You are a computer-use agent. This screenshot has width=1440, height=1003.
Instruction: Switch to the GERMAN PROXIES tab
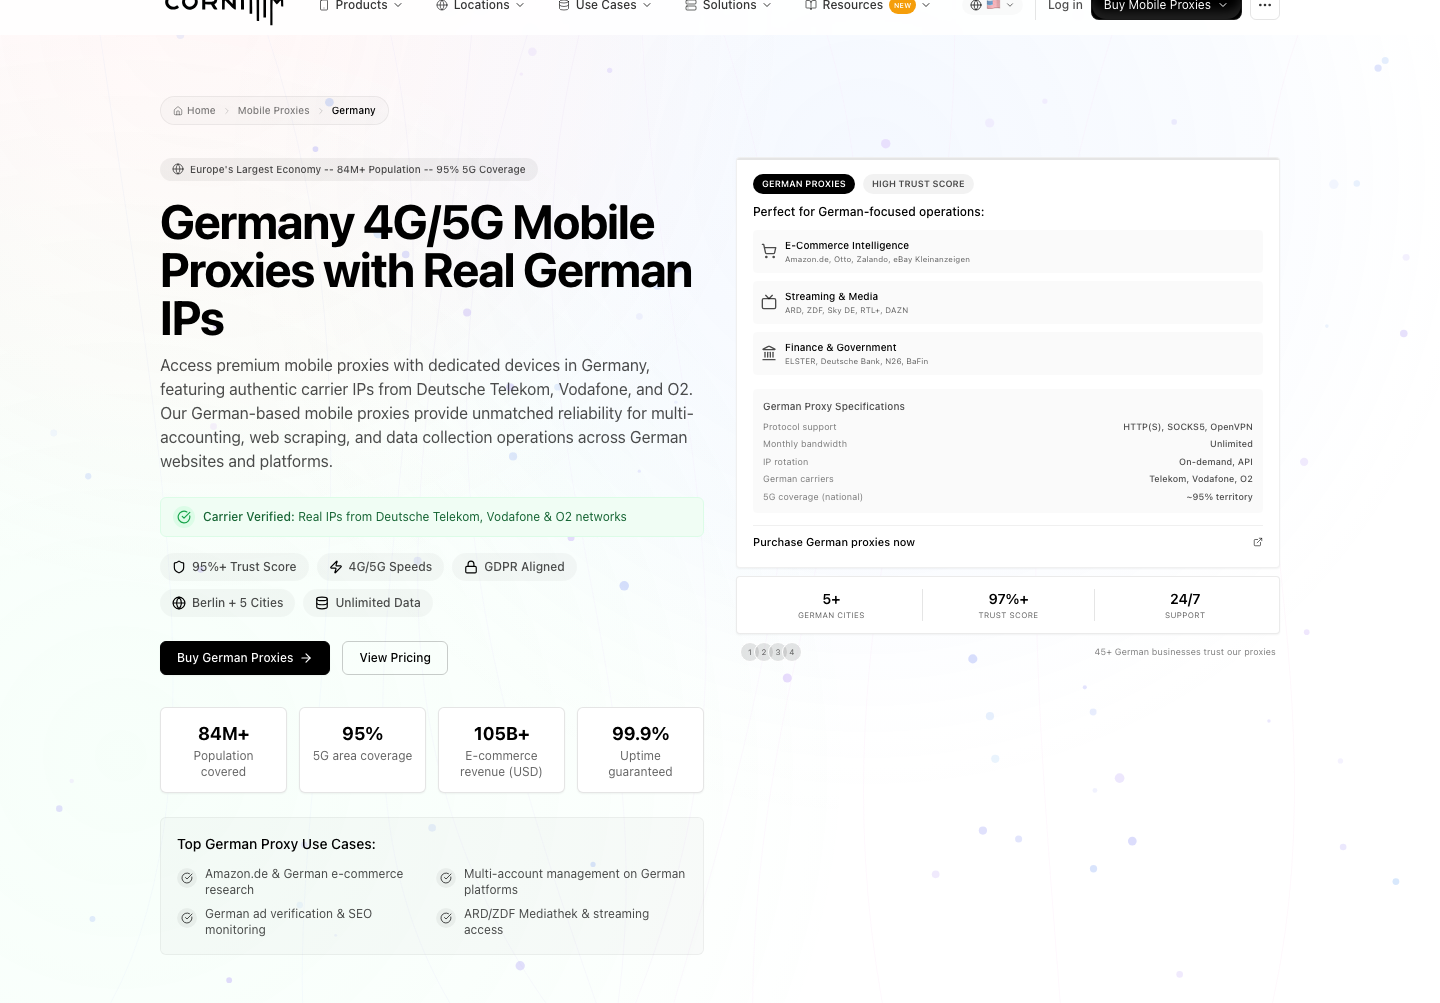(x=804, y=184)
